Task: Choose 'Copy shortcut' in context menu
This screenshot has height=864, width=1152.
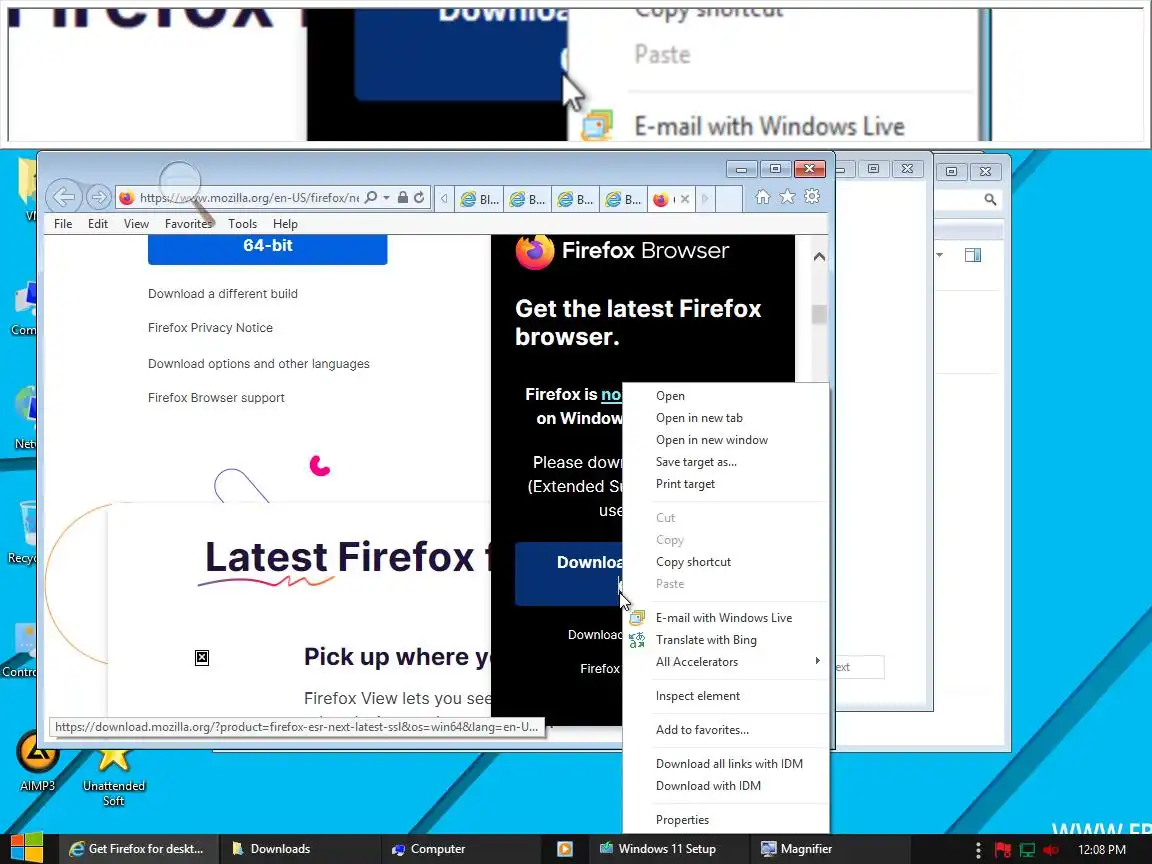Action: click(726, 562)
